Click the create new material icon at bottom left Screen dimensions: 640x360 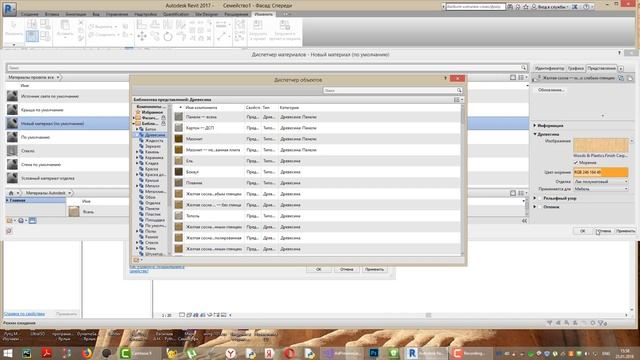(x=21, y=220)
